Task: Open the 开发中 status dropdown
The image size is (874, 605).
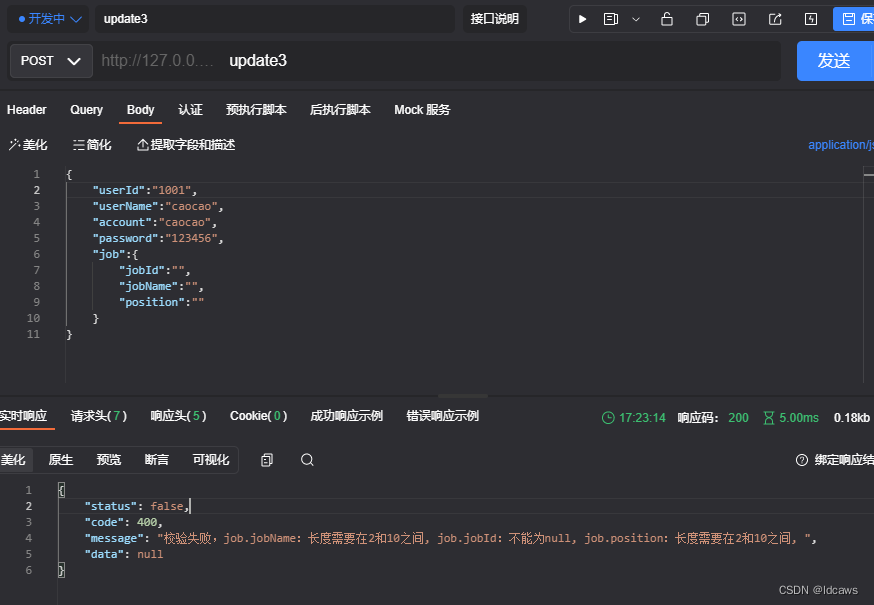Action: 50,19
